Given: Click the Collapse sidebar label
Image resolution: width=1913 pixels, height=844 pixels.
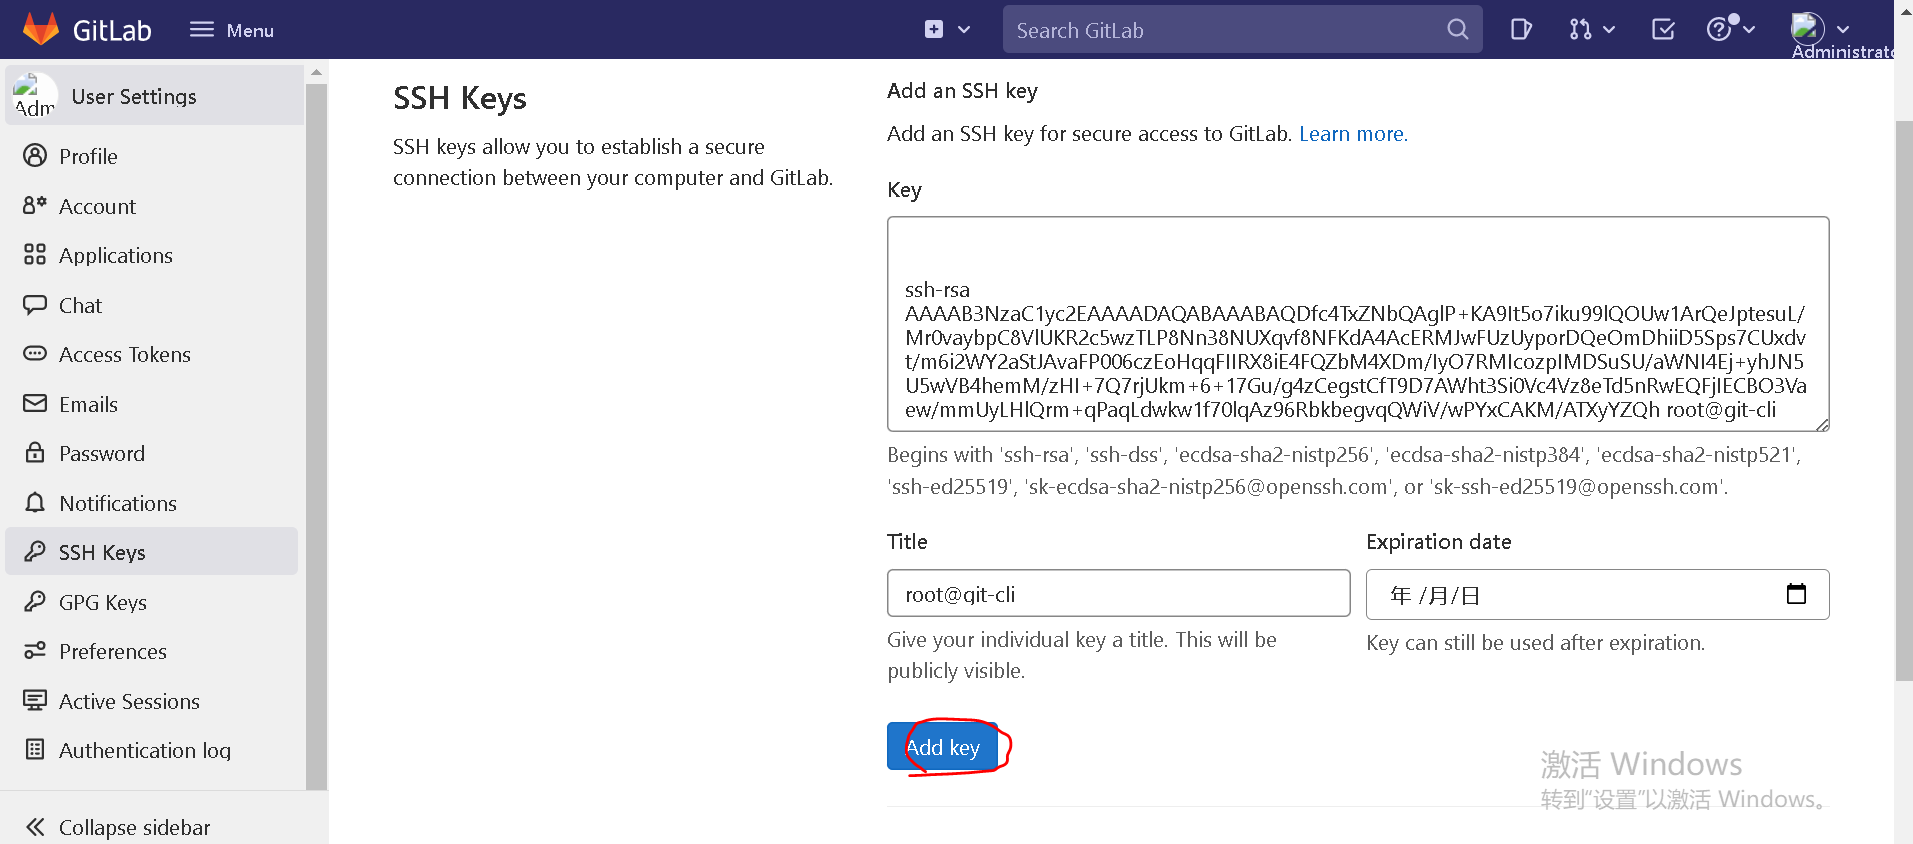Looking at the screenshot, I should tap(135, 828).
